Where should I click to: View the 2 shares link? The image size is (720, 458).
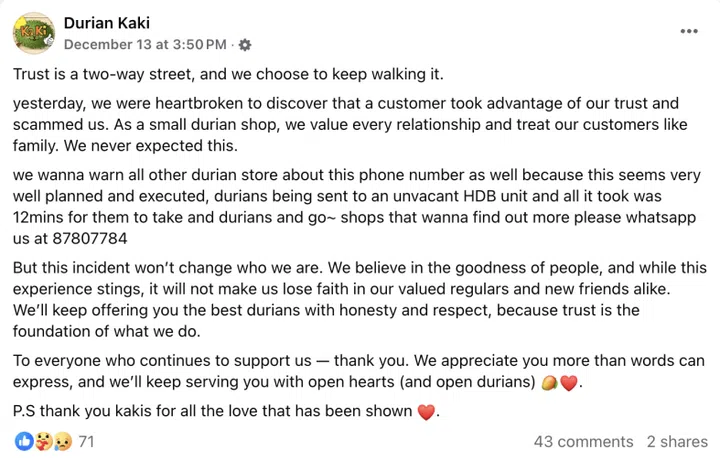pyautogui.click(x=677, y=441)
